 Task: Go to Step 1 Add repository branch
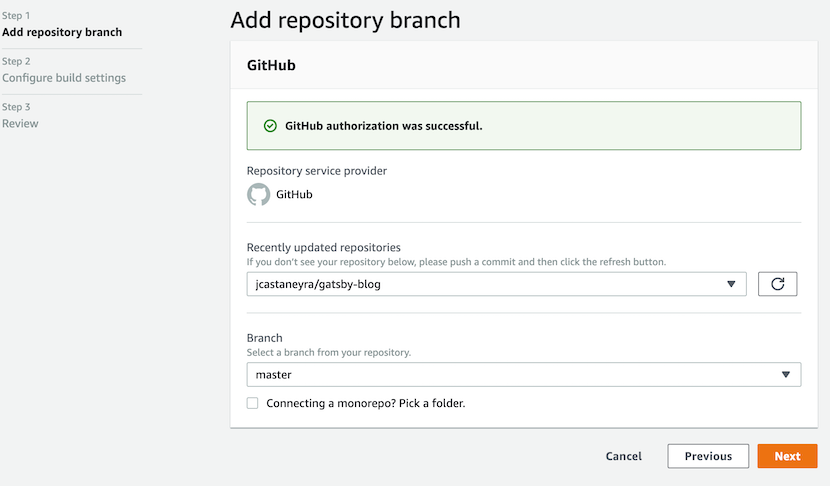point(62,32)
